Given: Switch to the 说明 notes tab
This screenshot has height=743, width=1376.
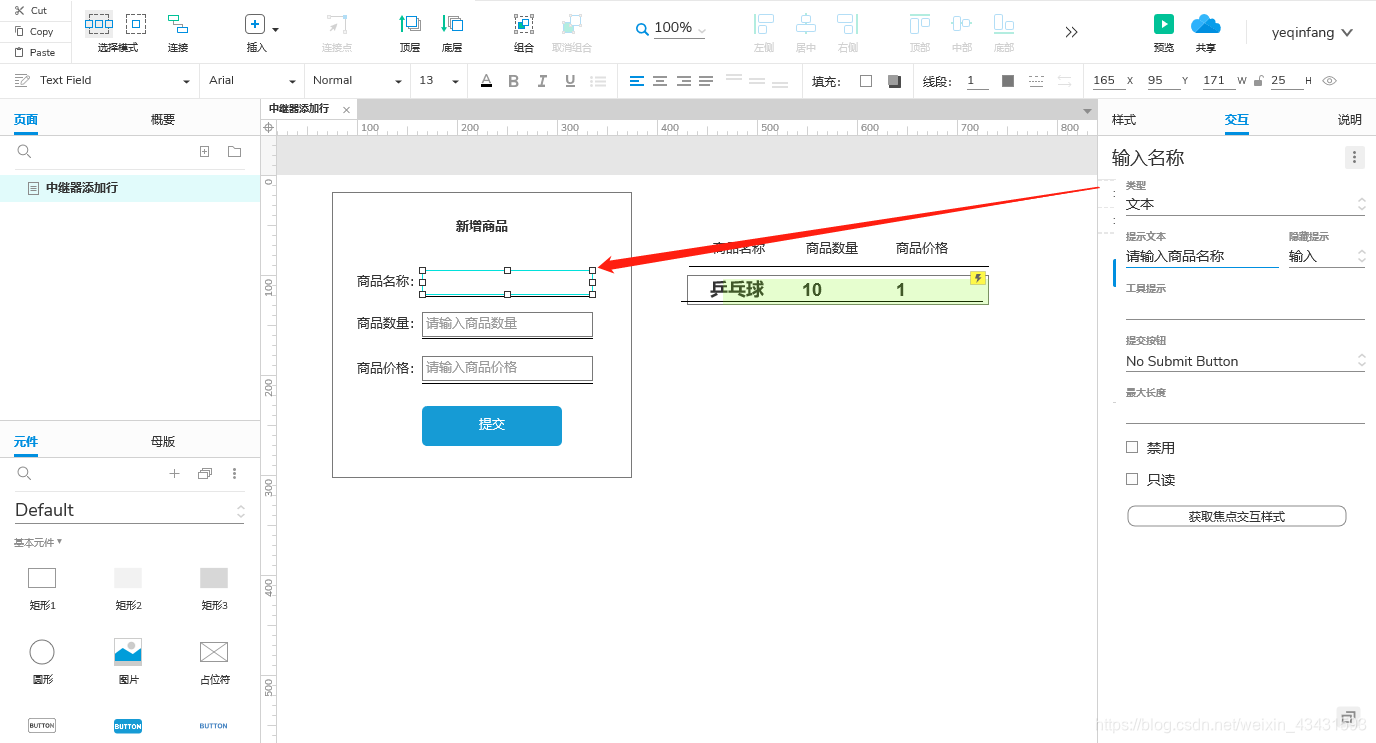Looking at the screenshot, I should pos(1350,120).
